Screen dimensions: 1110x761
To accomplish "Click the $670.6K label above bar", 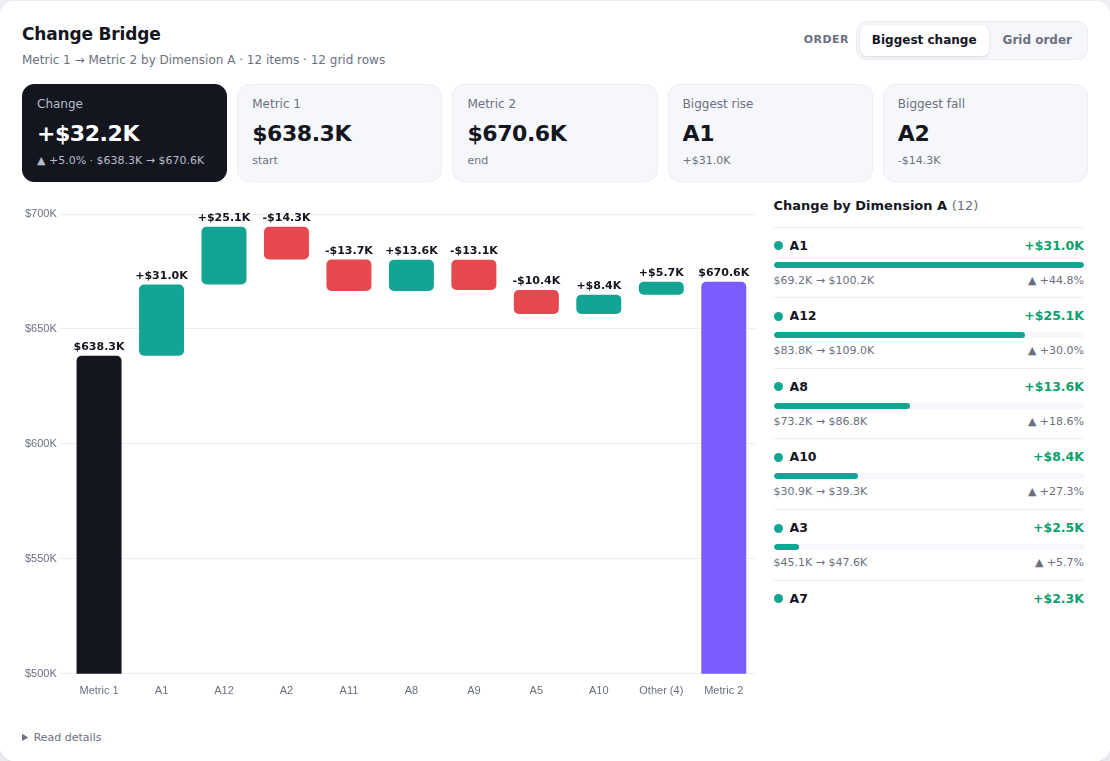I will (723, 273).
